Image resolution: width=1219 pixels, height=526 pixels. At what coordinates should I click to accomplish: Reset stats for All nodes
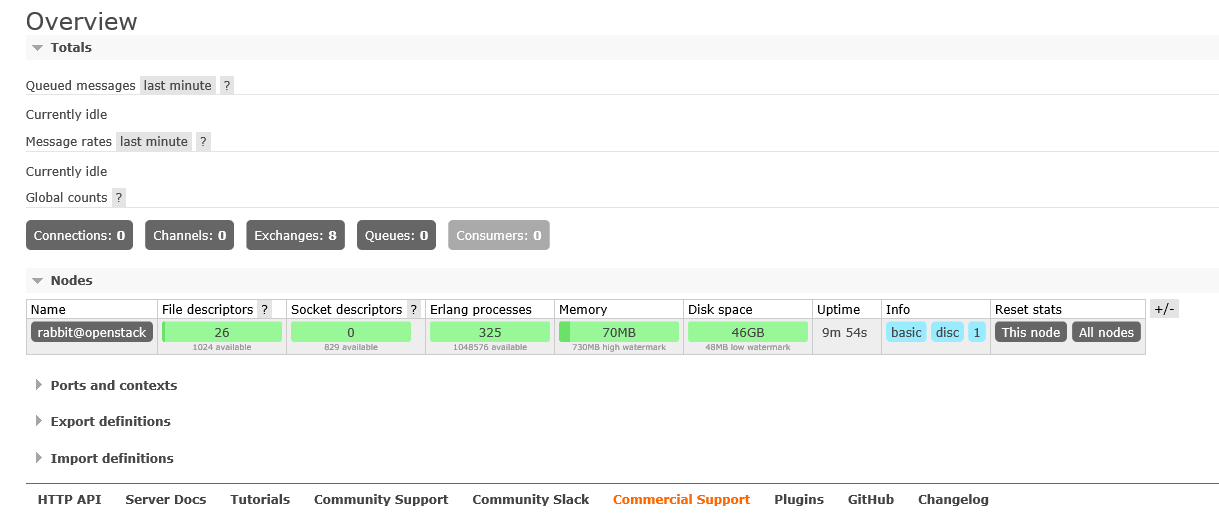tap(1106, 332)
